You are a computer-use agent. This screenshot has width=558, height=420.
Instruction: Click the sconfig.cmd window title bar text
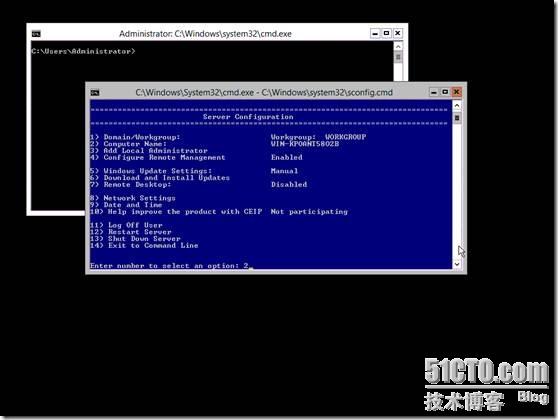click(264, 93)
